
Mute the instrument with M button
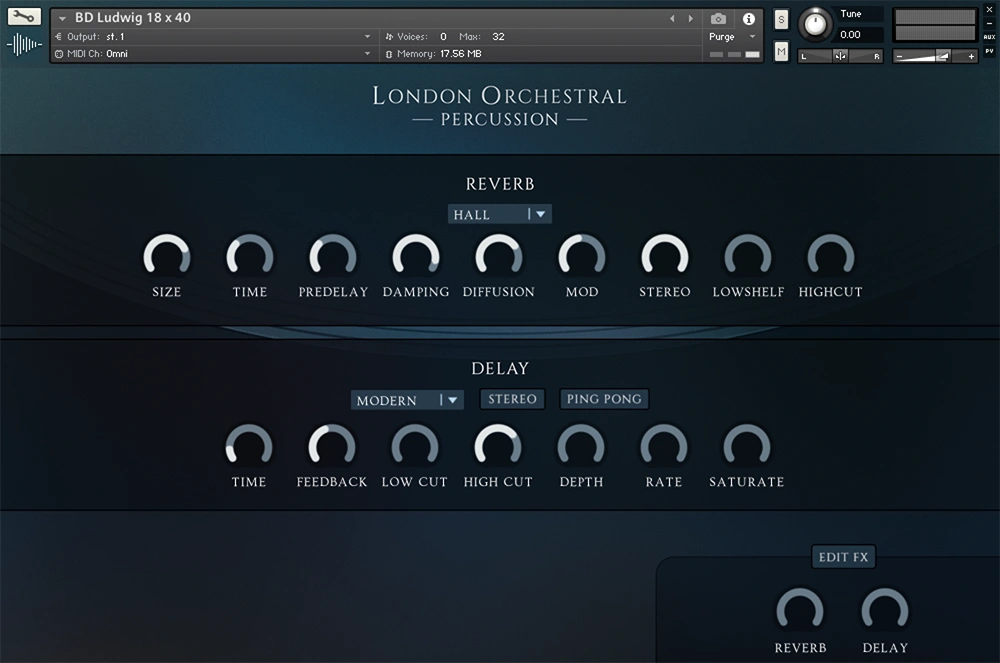coord(781,51)
